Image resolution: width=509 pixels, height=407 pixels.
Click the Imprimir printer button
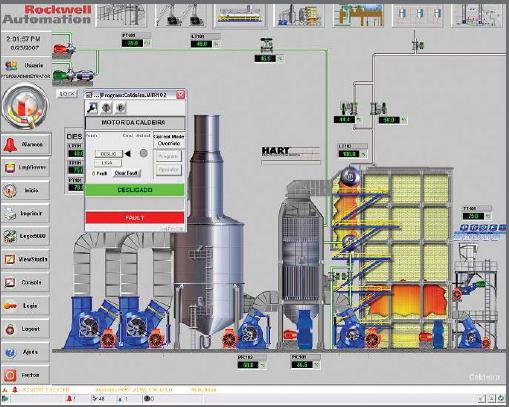26,213
